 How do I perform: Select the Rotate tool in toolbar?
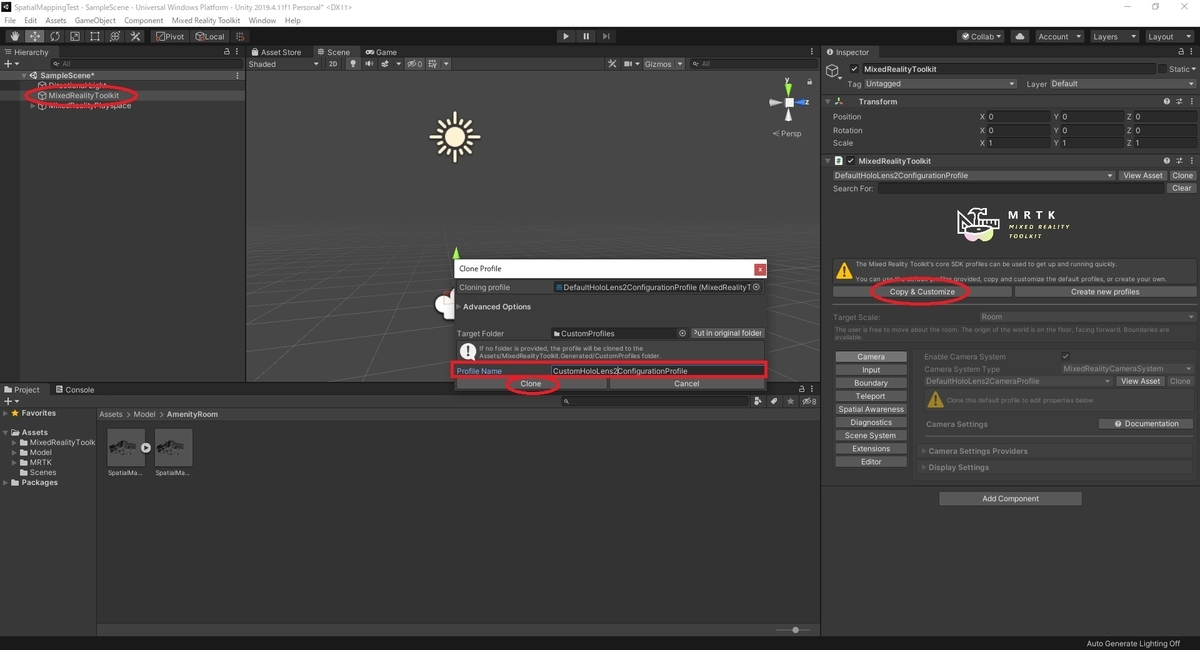click(54, 36)
